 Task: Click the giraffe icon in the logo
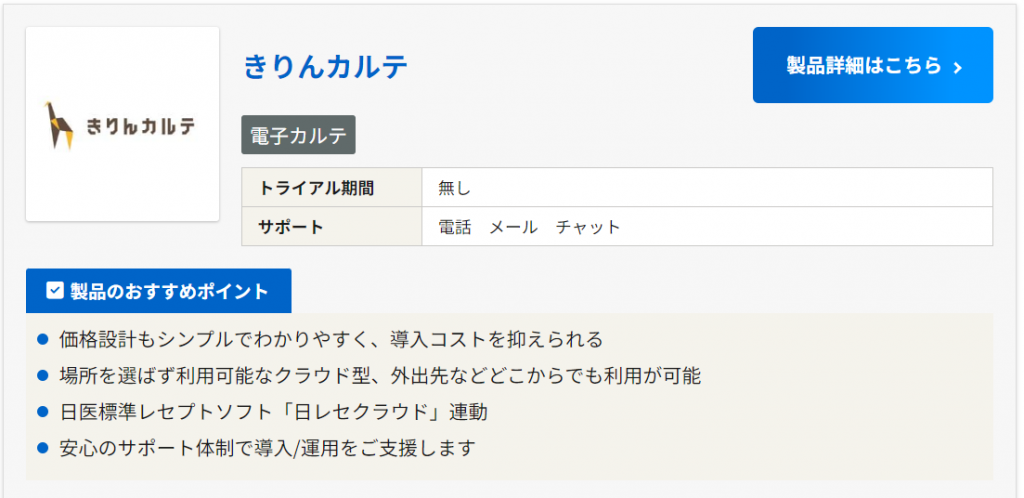60,125
